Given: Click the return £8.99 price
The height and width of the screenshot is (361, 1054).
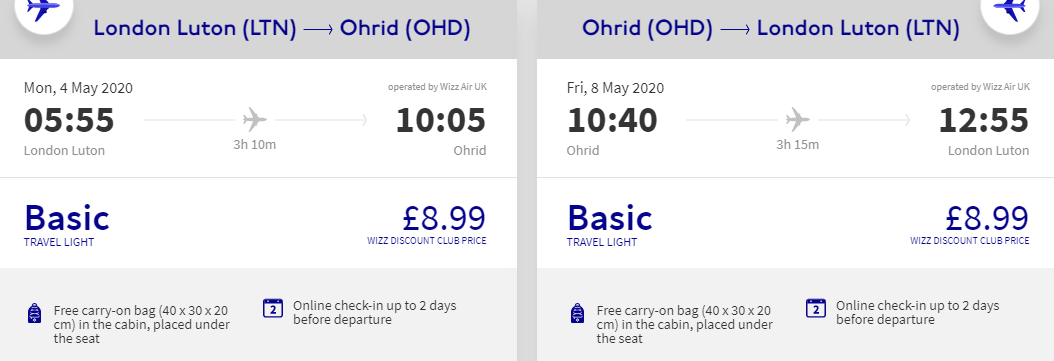Looking at the screenshot, I should coord(987,218).
